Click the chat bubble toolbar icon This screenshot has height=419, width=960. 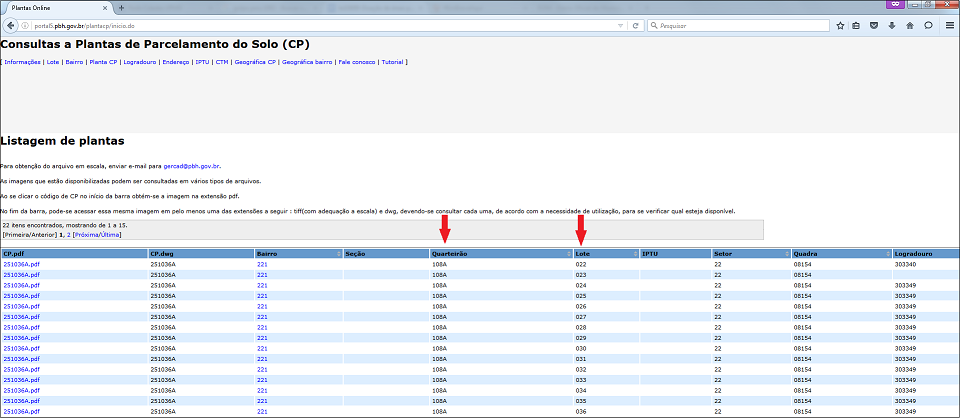click(928, 25)
